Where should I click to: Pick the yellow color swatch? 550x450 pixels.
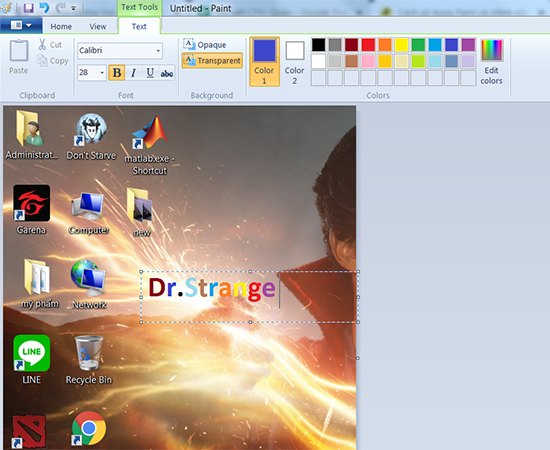401,45
